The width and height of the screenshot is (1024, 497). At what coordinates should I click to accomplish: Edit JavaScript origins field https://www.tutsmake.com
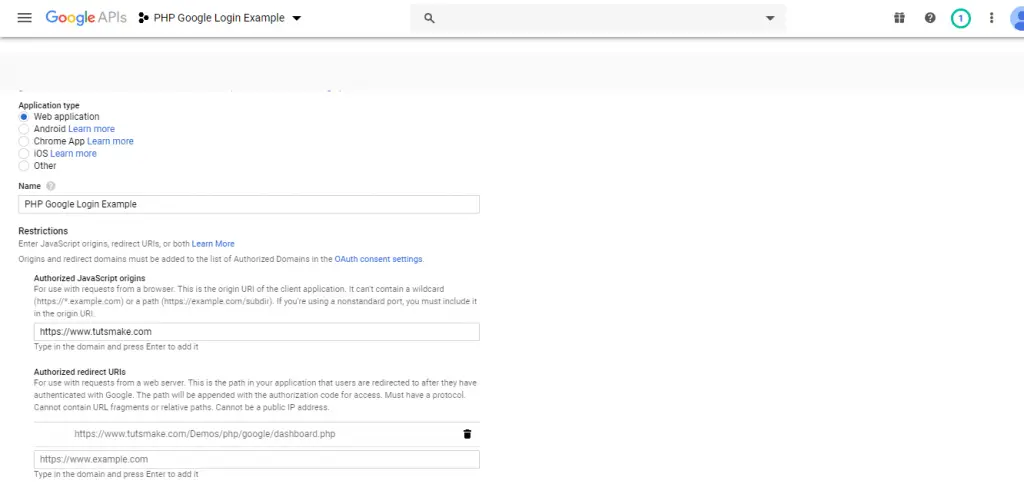(257, 332)
